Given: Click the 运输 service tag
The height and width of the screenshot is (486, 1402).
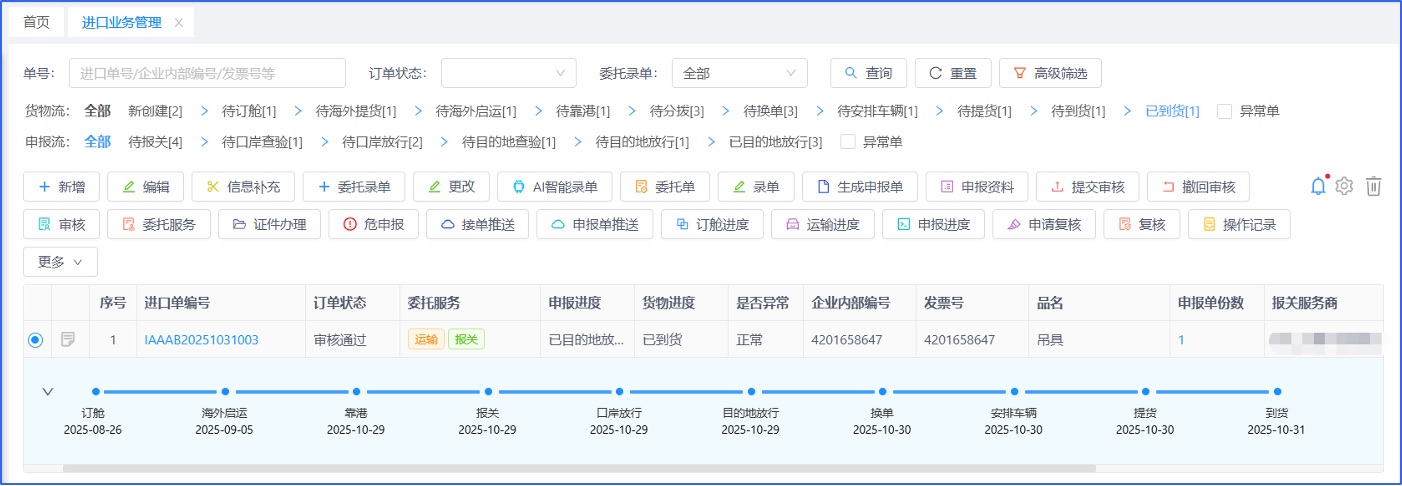Looking at the screenshot, I should tap(425, 340).
